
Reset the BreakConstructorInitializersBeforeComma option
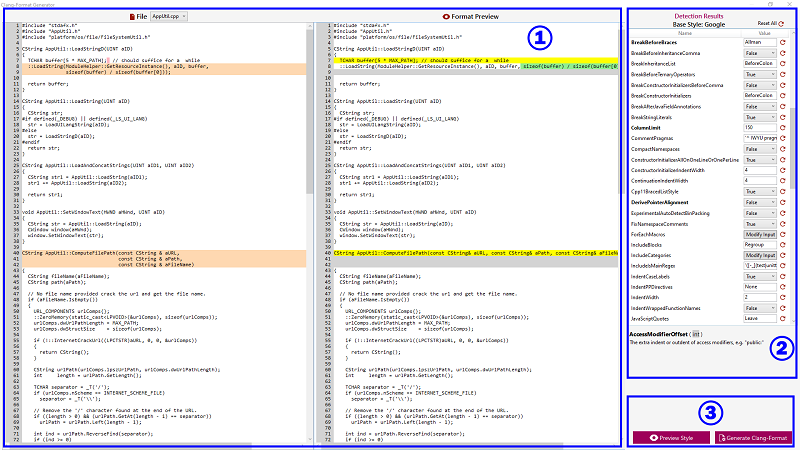tap(782, 85)
